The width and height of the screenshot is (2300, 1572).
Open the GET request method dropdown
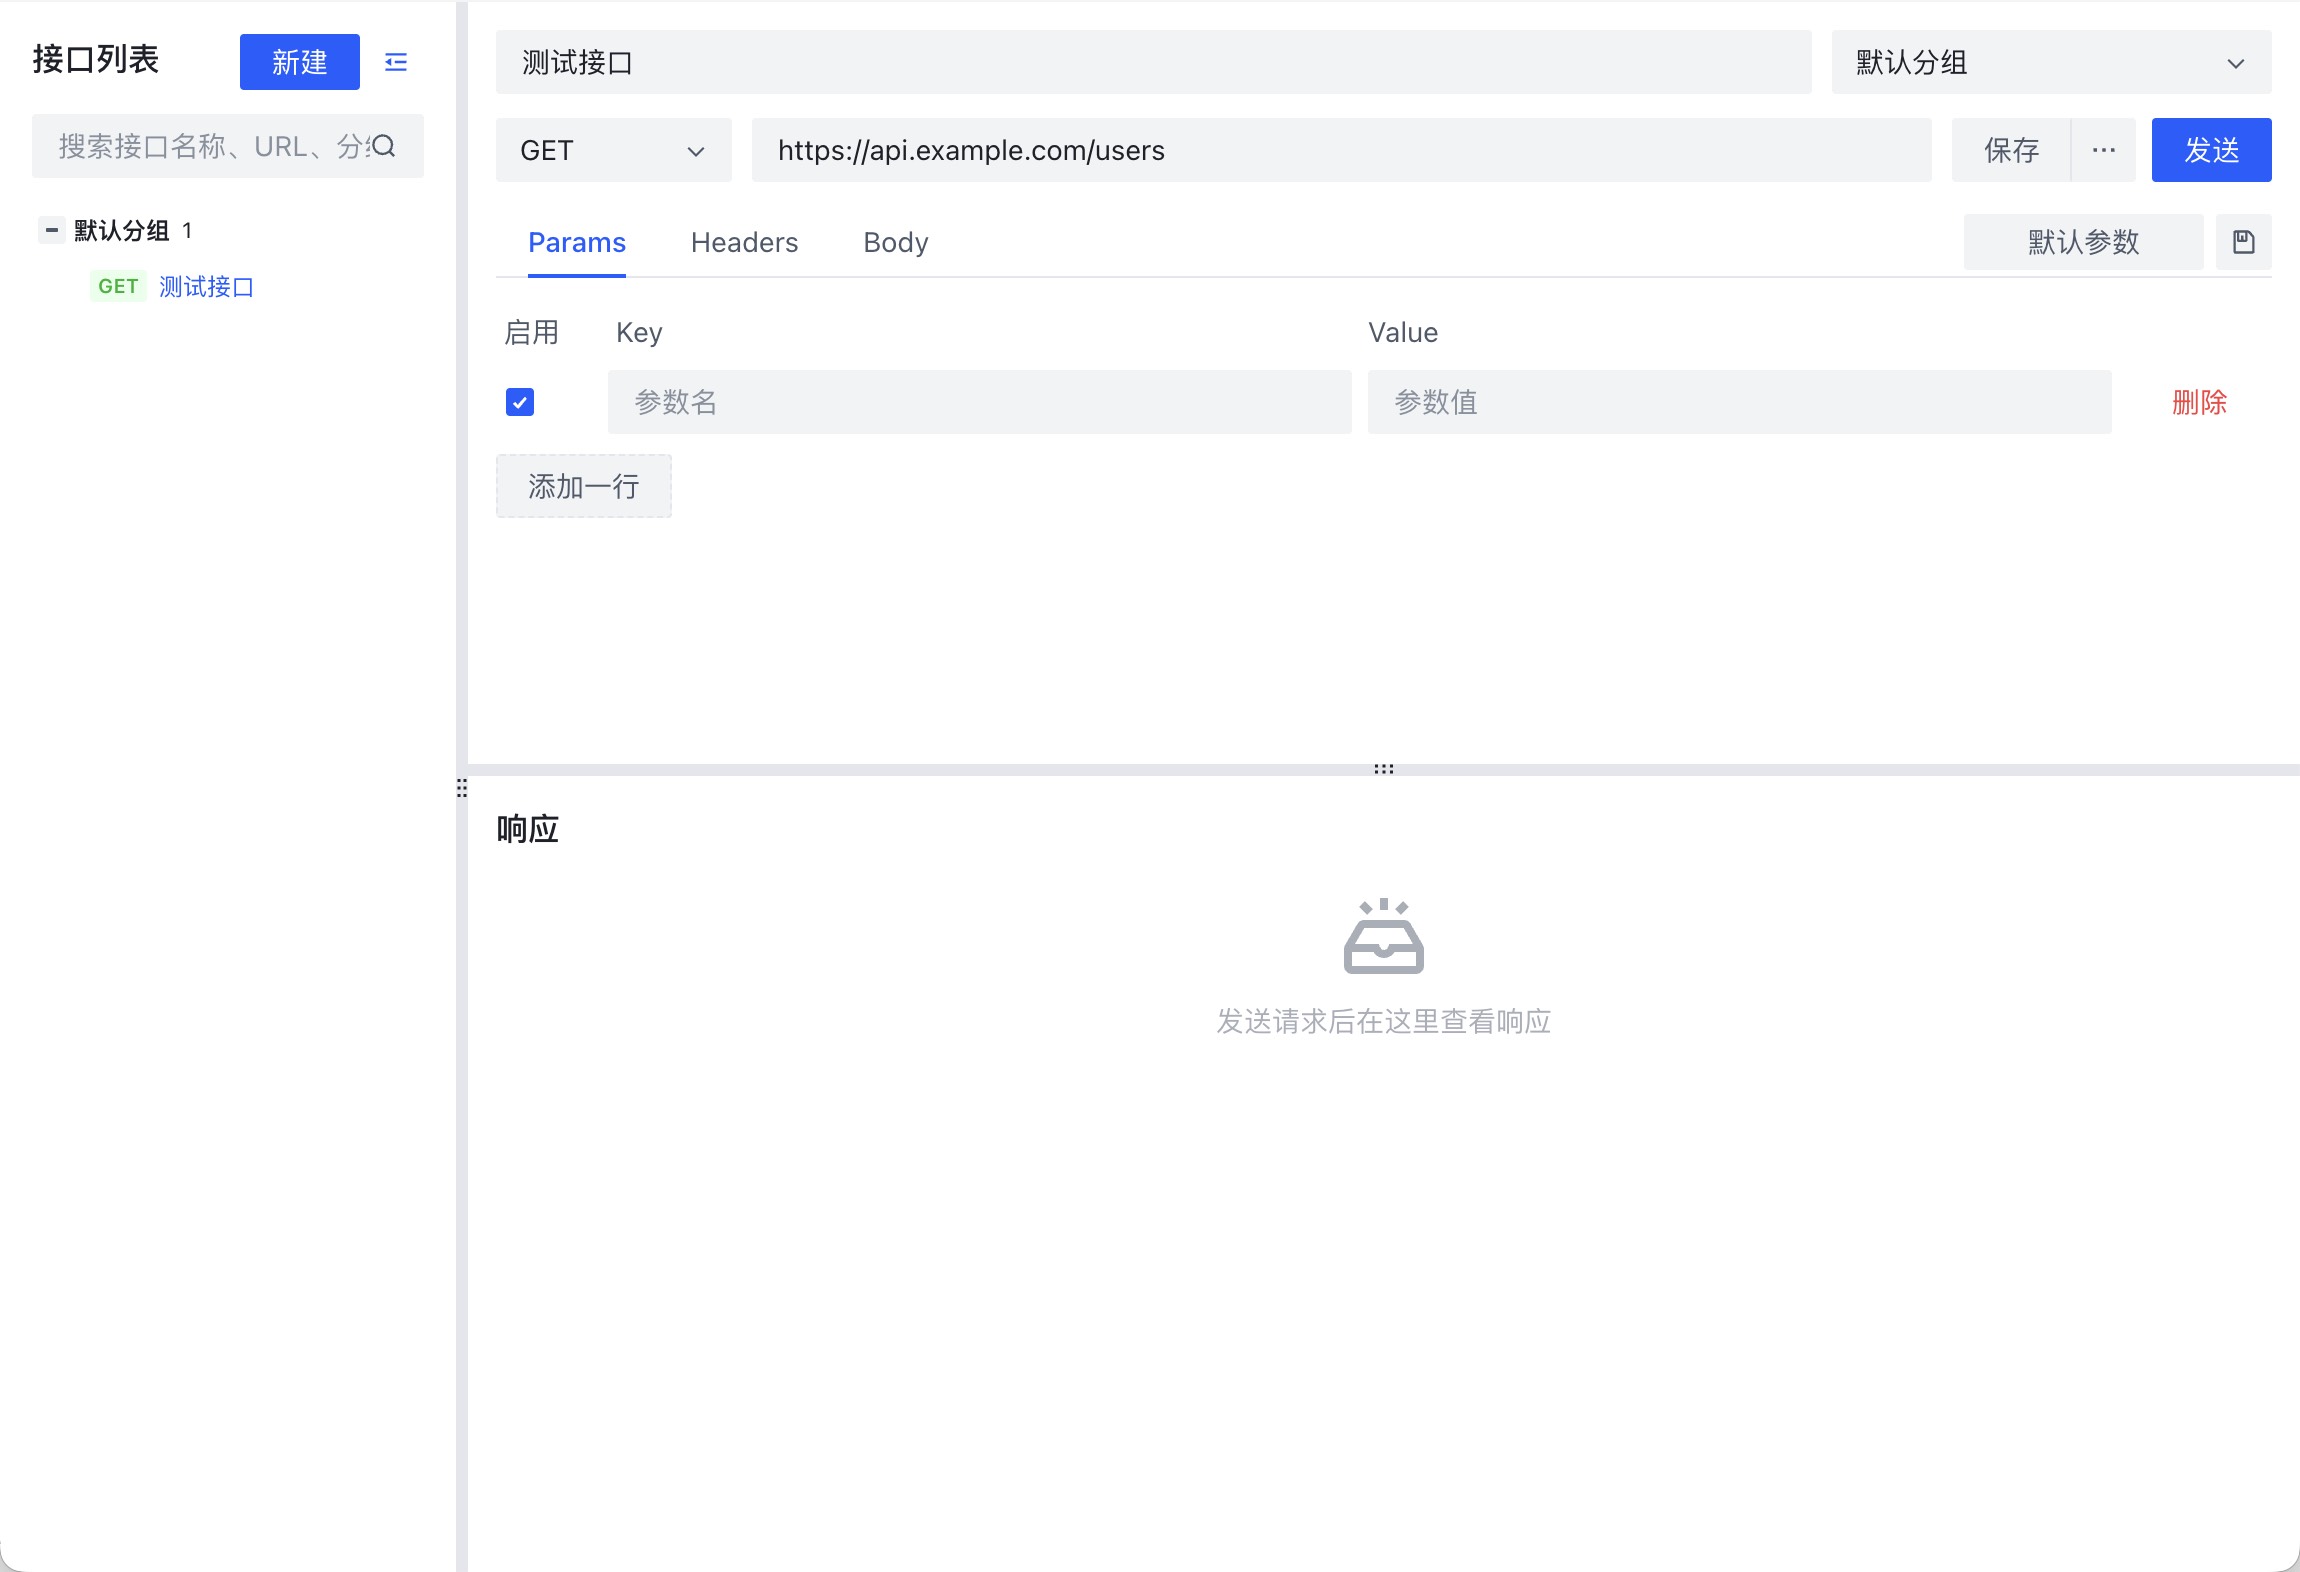click(614, 150)
